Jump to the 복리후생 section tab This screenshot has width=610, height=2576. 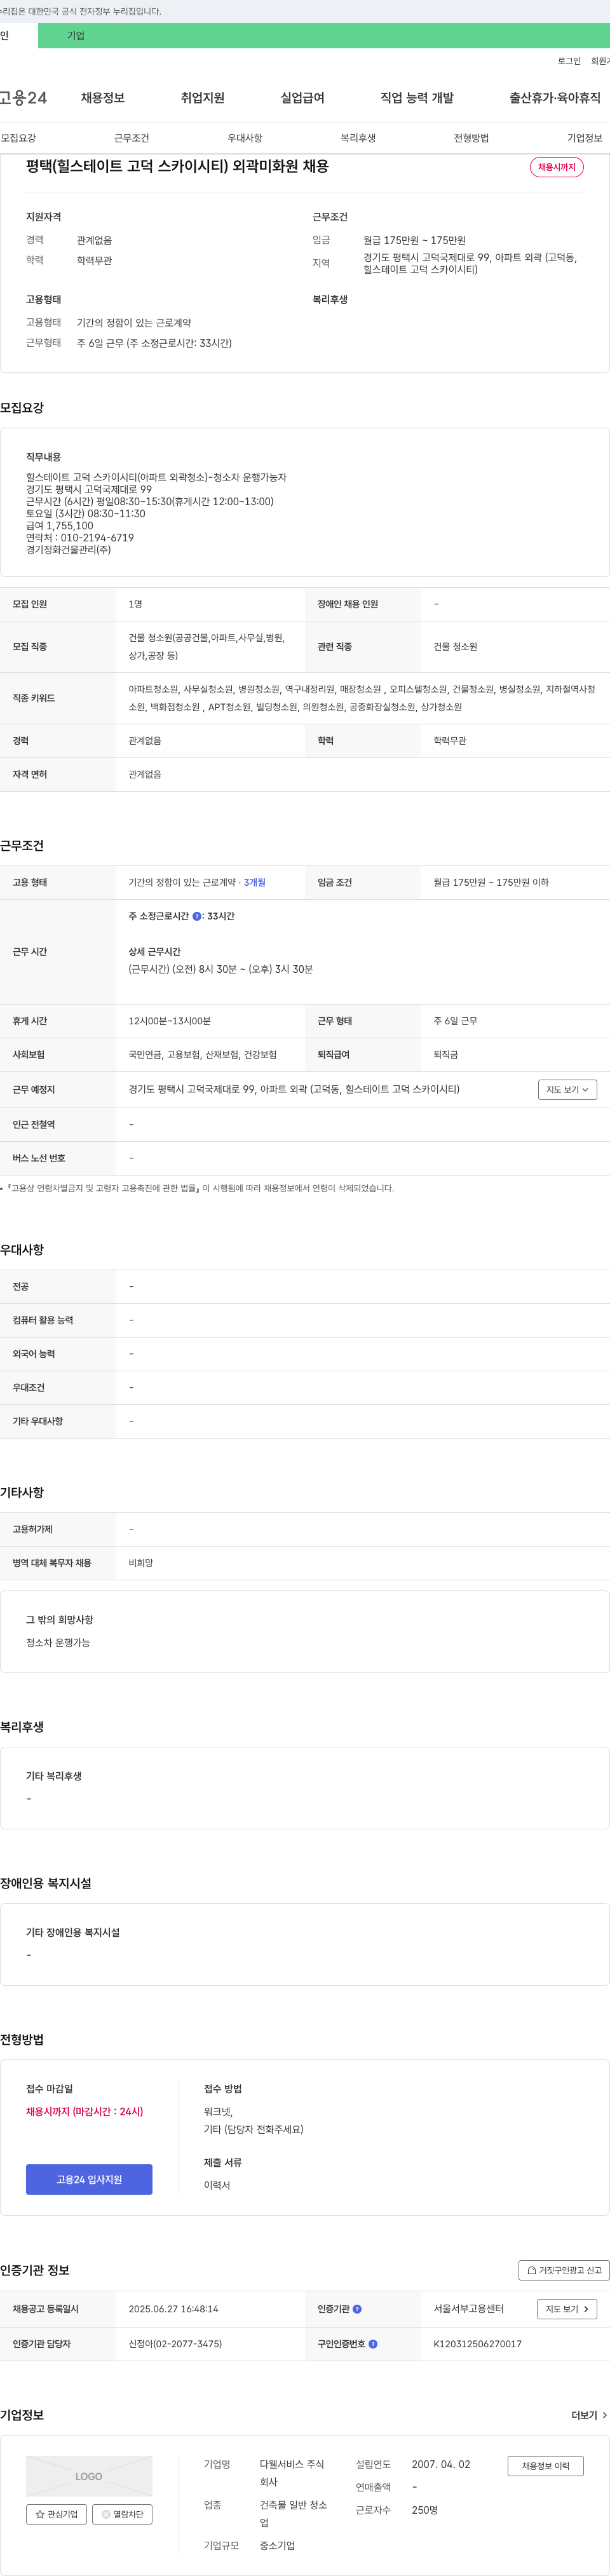pos(358,138)
